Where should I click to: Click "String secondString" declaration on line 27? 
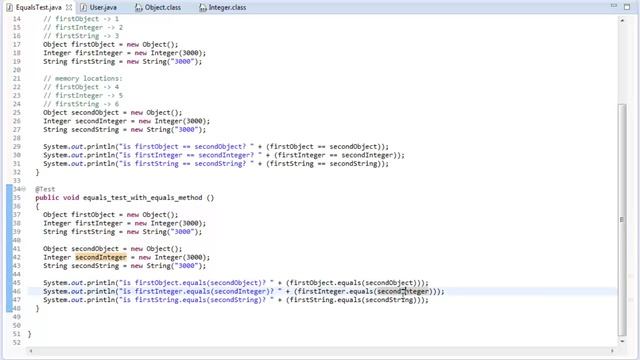(124, 130)
